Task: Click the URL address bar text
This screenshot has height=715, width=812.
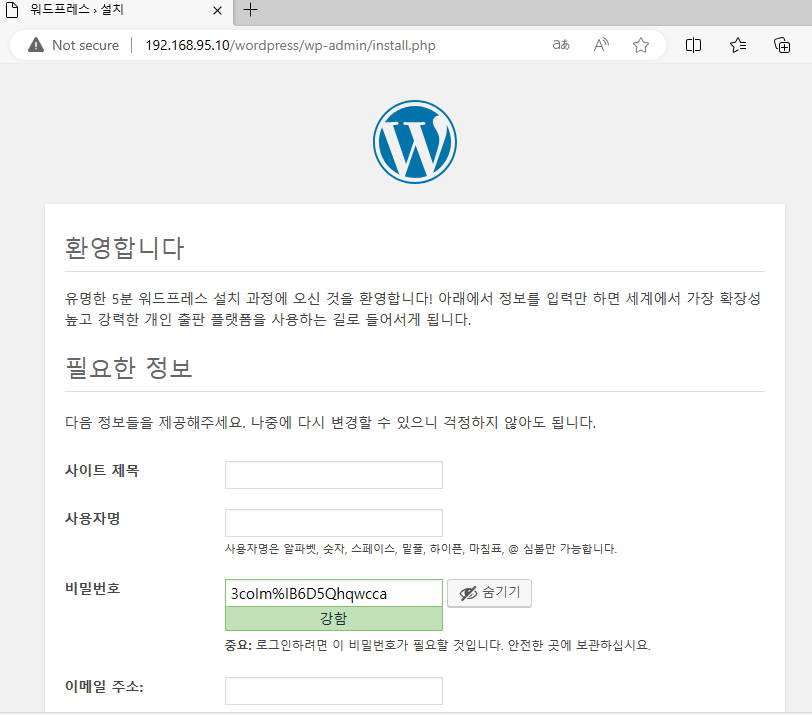Action: pos(290,46)
